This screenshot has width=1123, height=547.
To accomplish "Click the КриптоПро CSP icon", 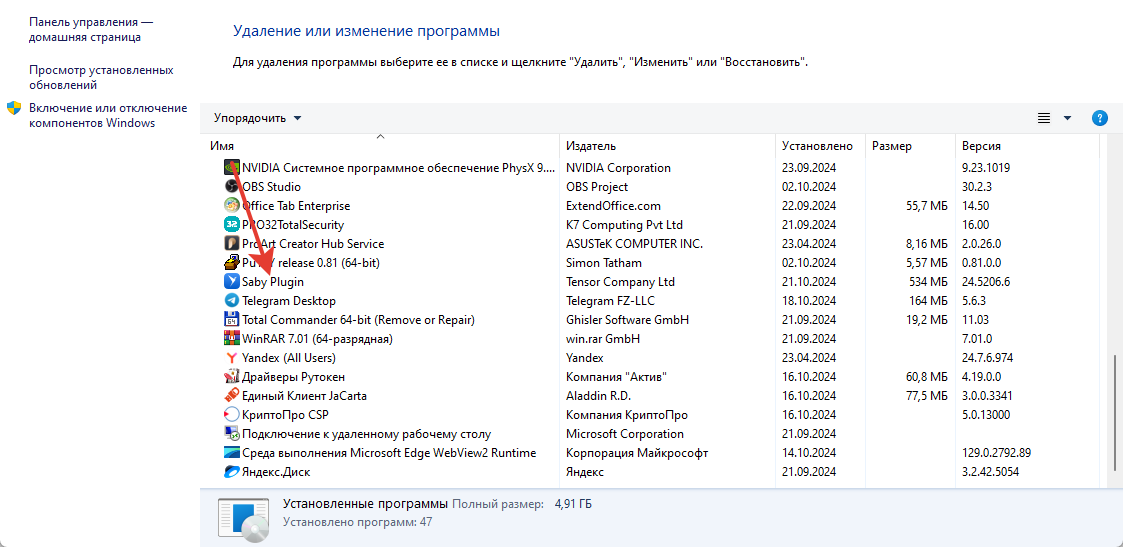I will [232, 415].
